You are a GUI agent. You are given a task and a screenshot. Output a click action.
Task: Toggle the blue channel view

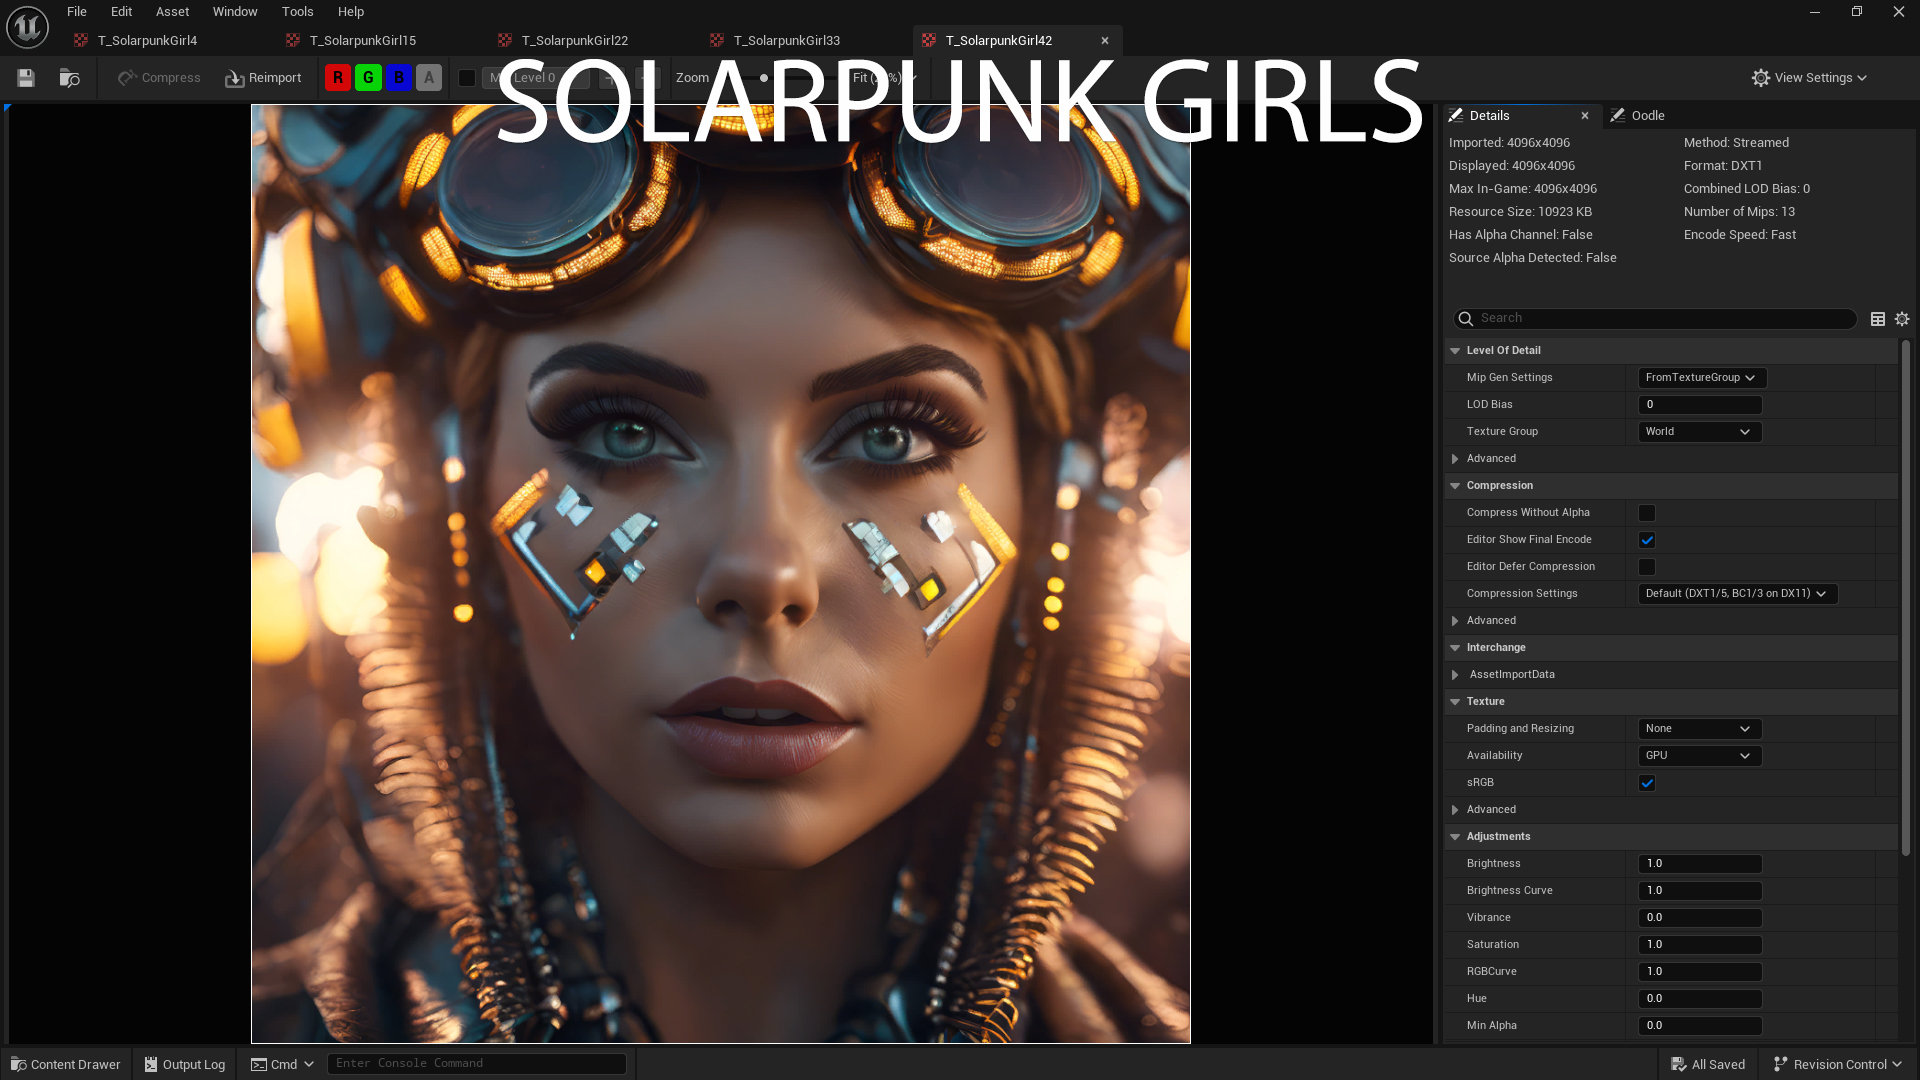tap(399, 78)
